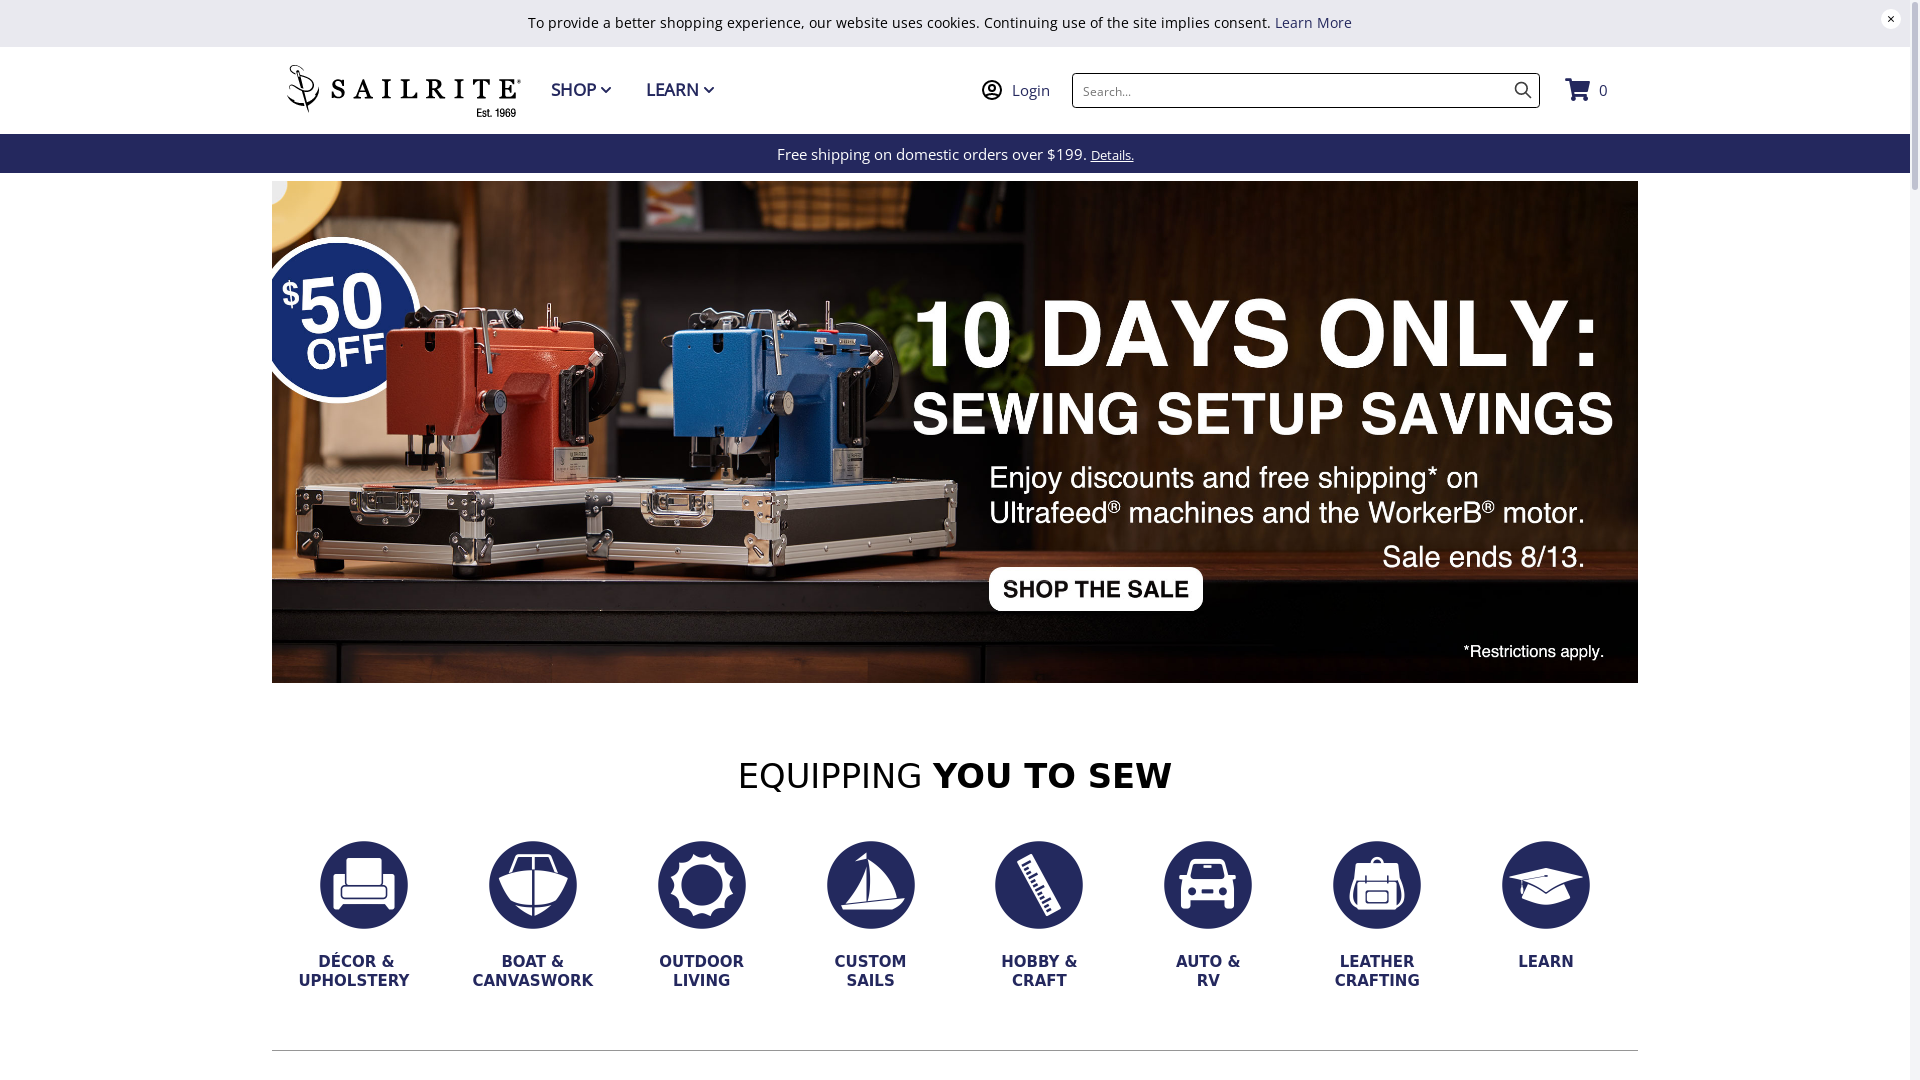
Task: Open the Hobby & Craft ruler icon
Action: (1039, 885)
